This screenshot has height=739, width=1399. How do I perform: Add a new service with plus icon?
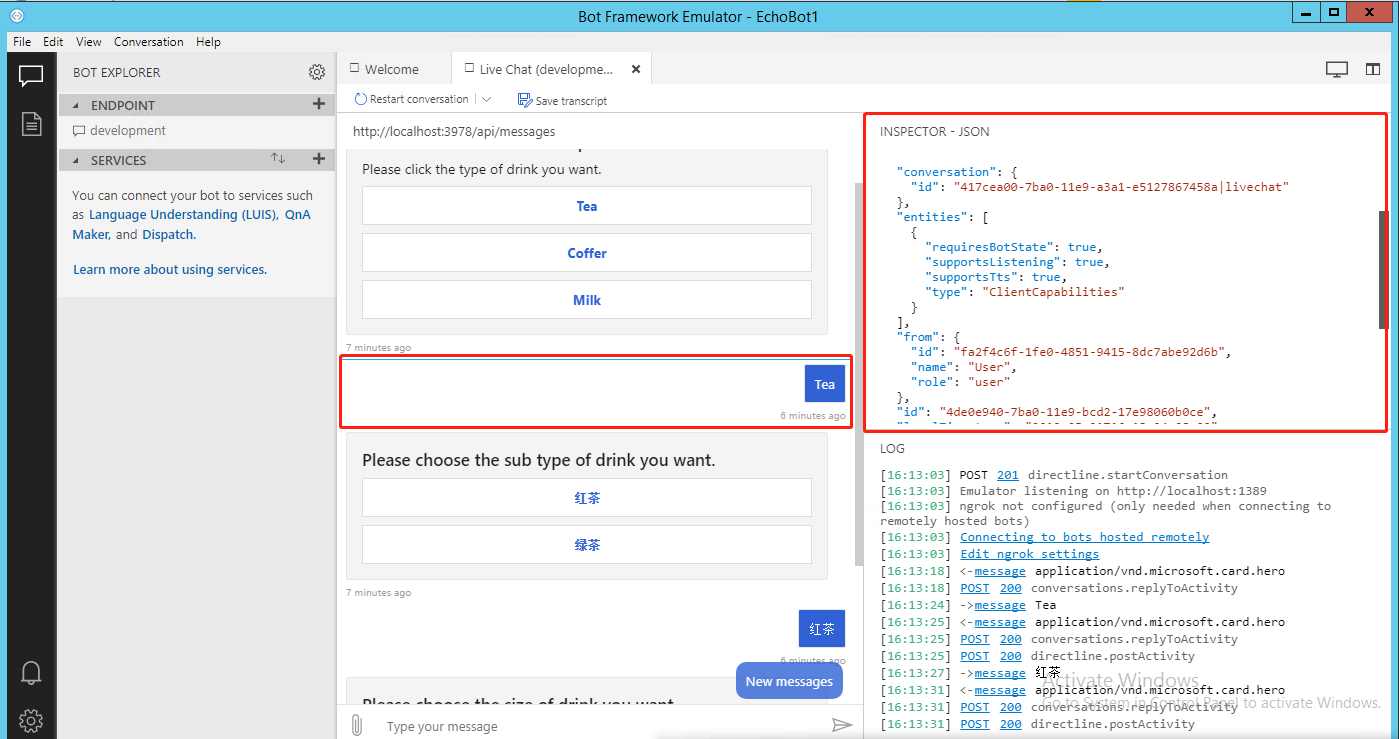tap(319, 159)
